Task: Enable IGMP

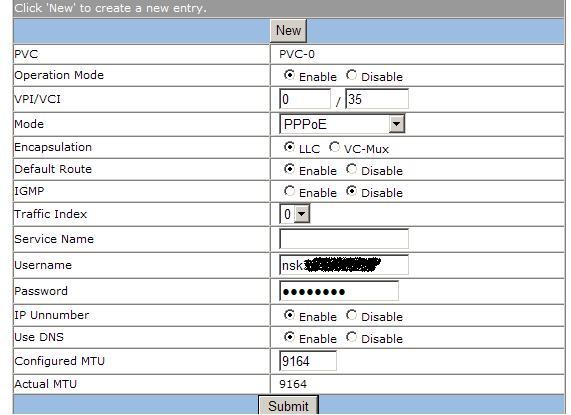Action: click(x=289, y=191)
